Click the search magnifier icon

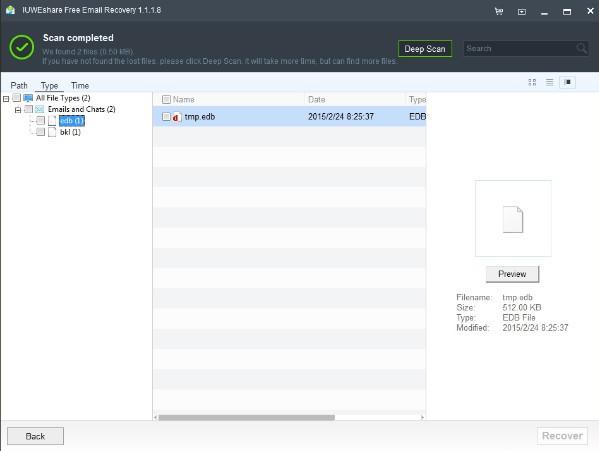(x=581, y=48)
